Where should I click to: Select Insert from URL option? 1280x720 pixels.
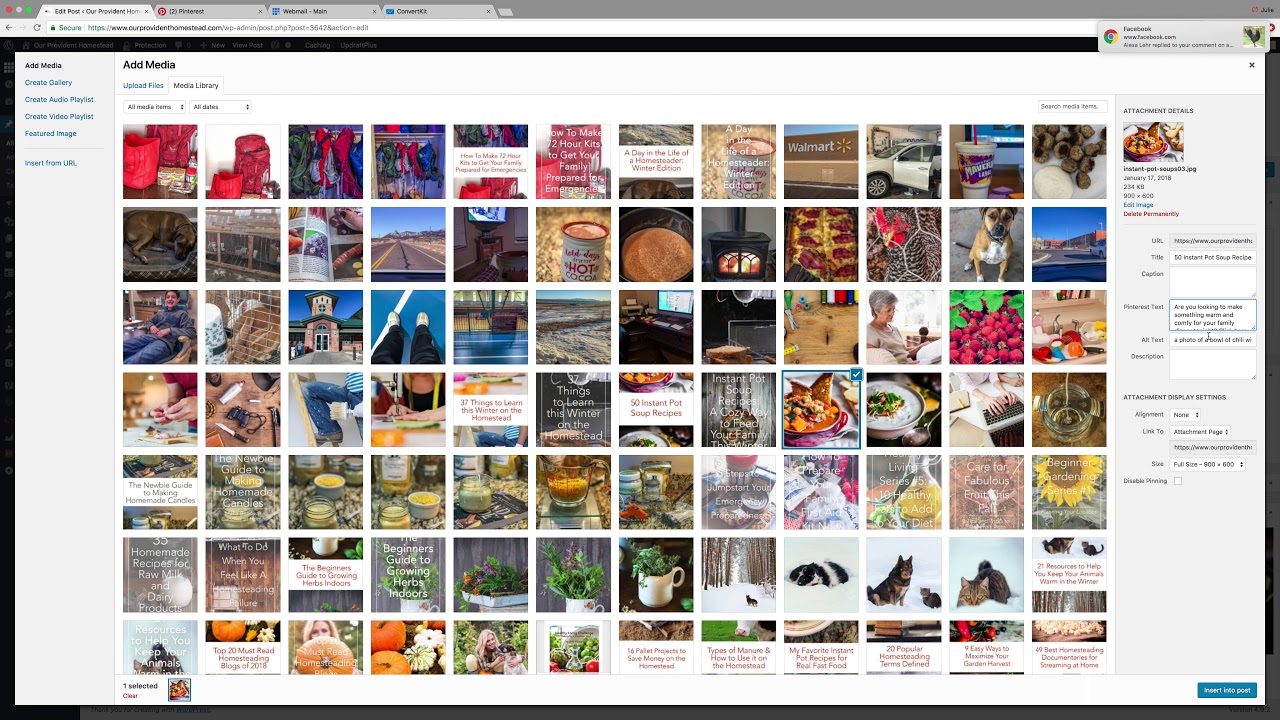tap(51, 163)
